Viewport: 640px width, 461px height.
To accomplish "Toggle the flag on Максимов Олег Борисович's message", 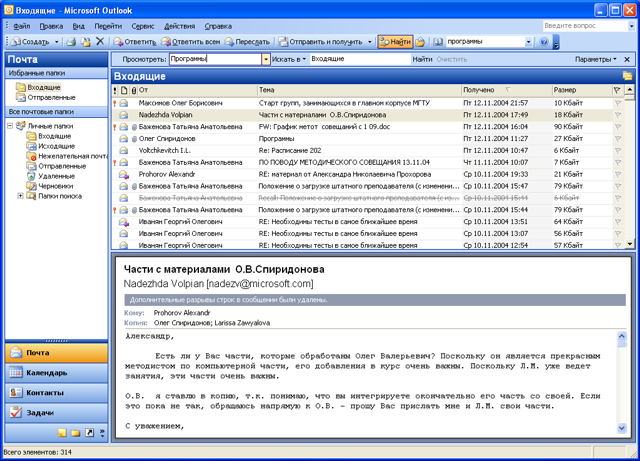I will 618,103.
